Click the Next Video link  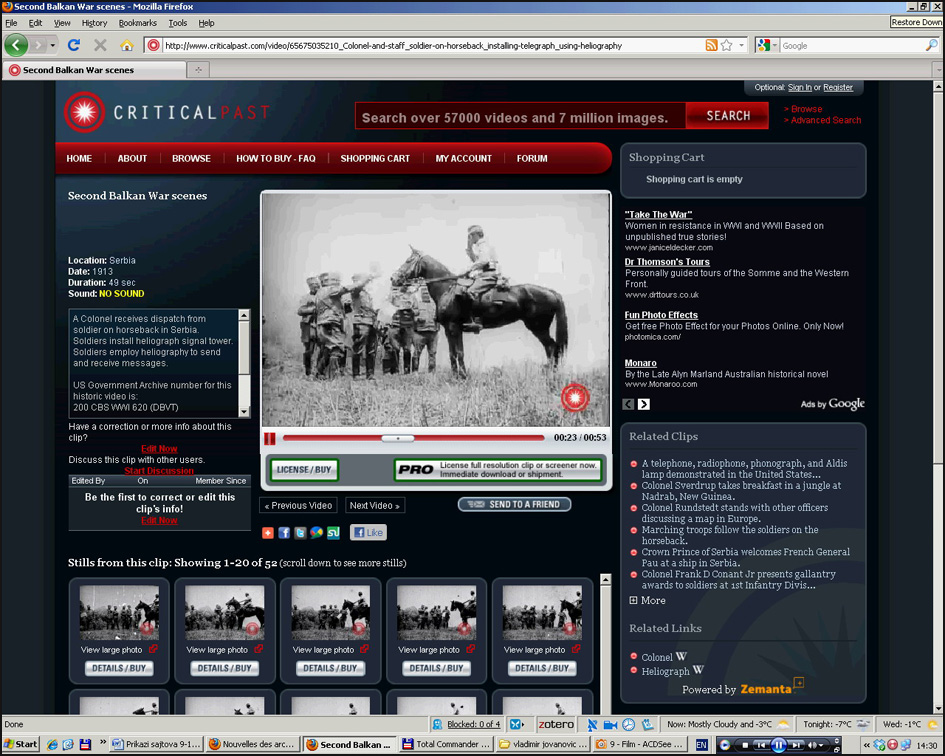[x=374, y=505]
